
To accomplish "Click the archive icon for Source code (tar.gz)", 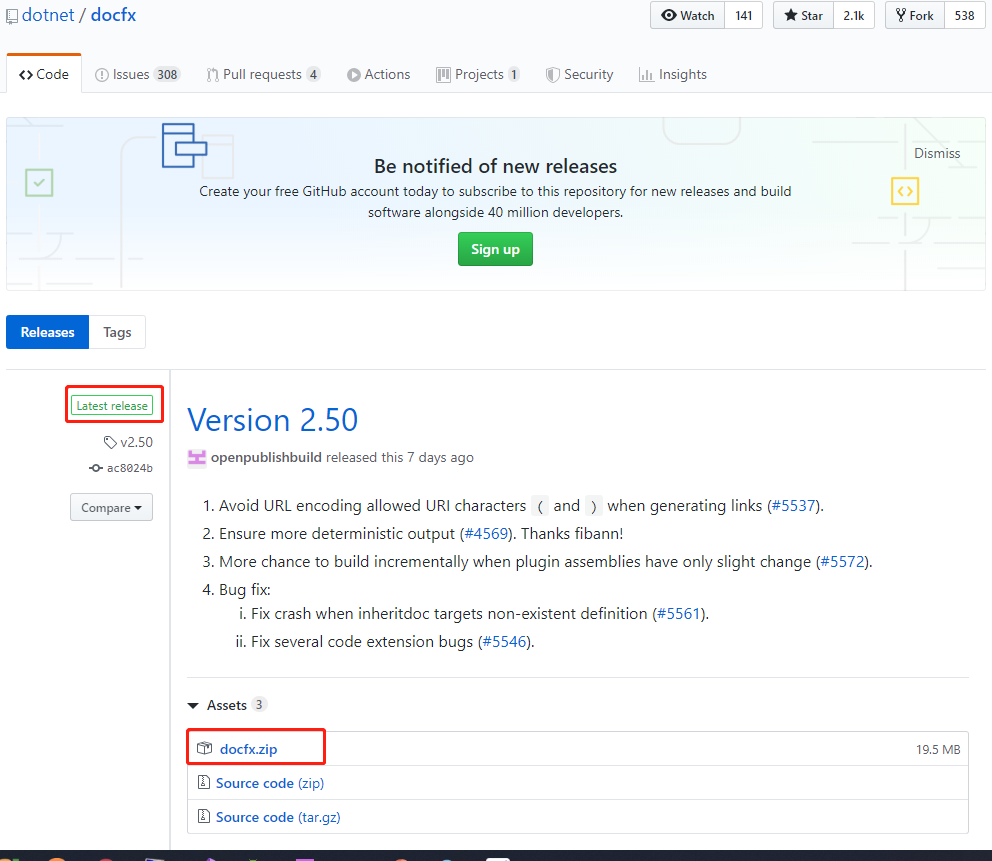I will [x=204, y=817].
